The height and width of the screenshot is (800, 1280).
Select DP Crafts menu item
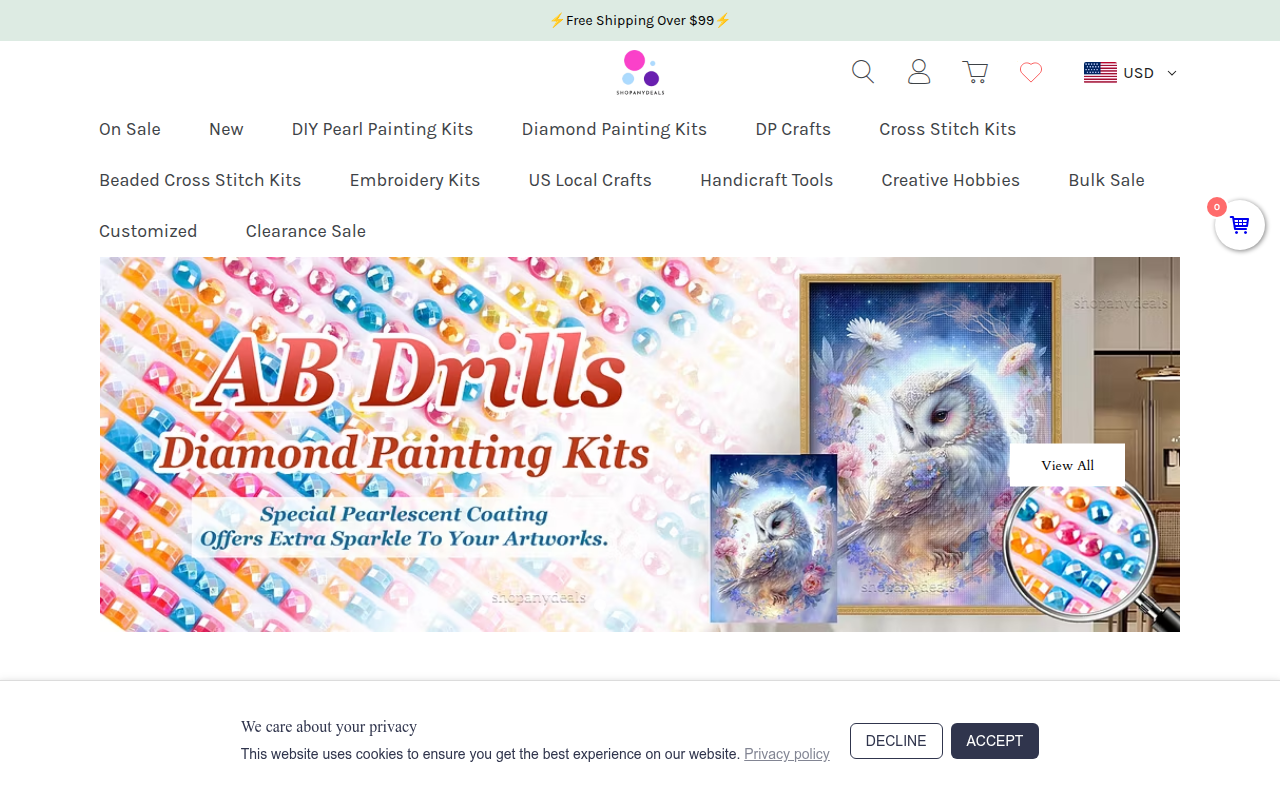point(793,129)
